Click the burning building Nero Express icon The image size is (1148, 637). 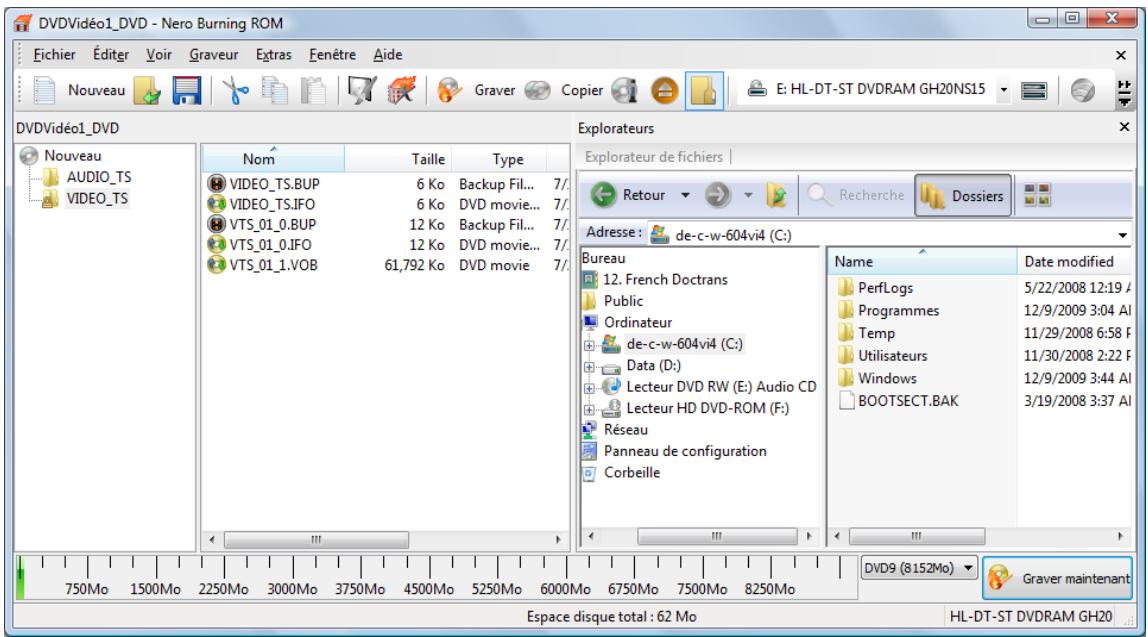401,91
